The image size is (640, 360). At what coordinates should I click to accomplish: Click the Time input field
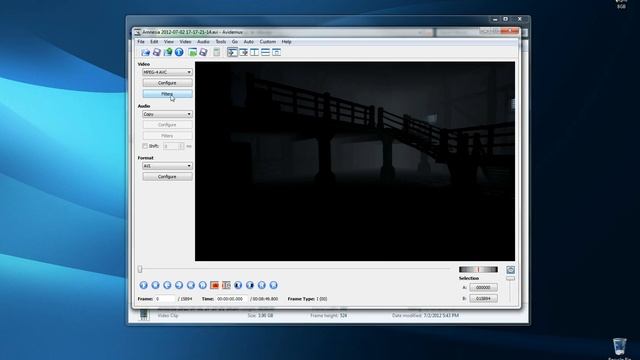(x=231, y=299)
